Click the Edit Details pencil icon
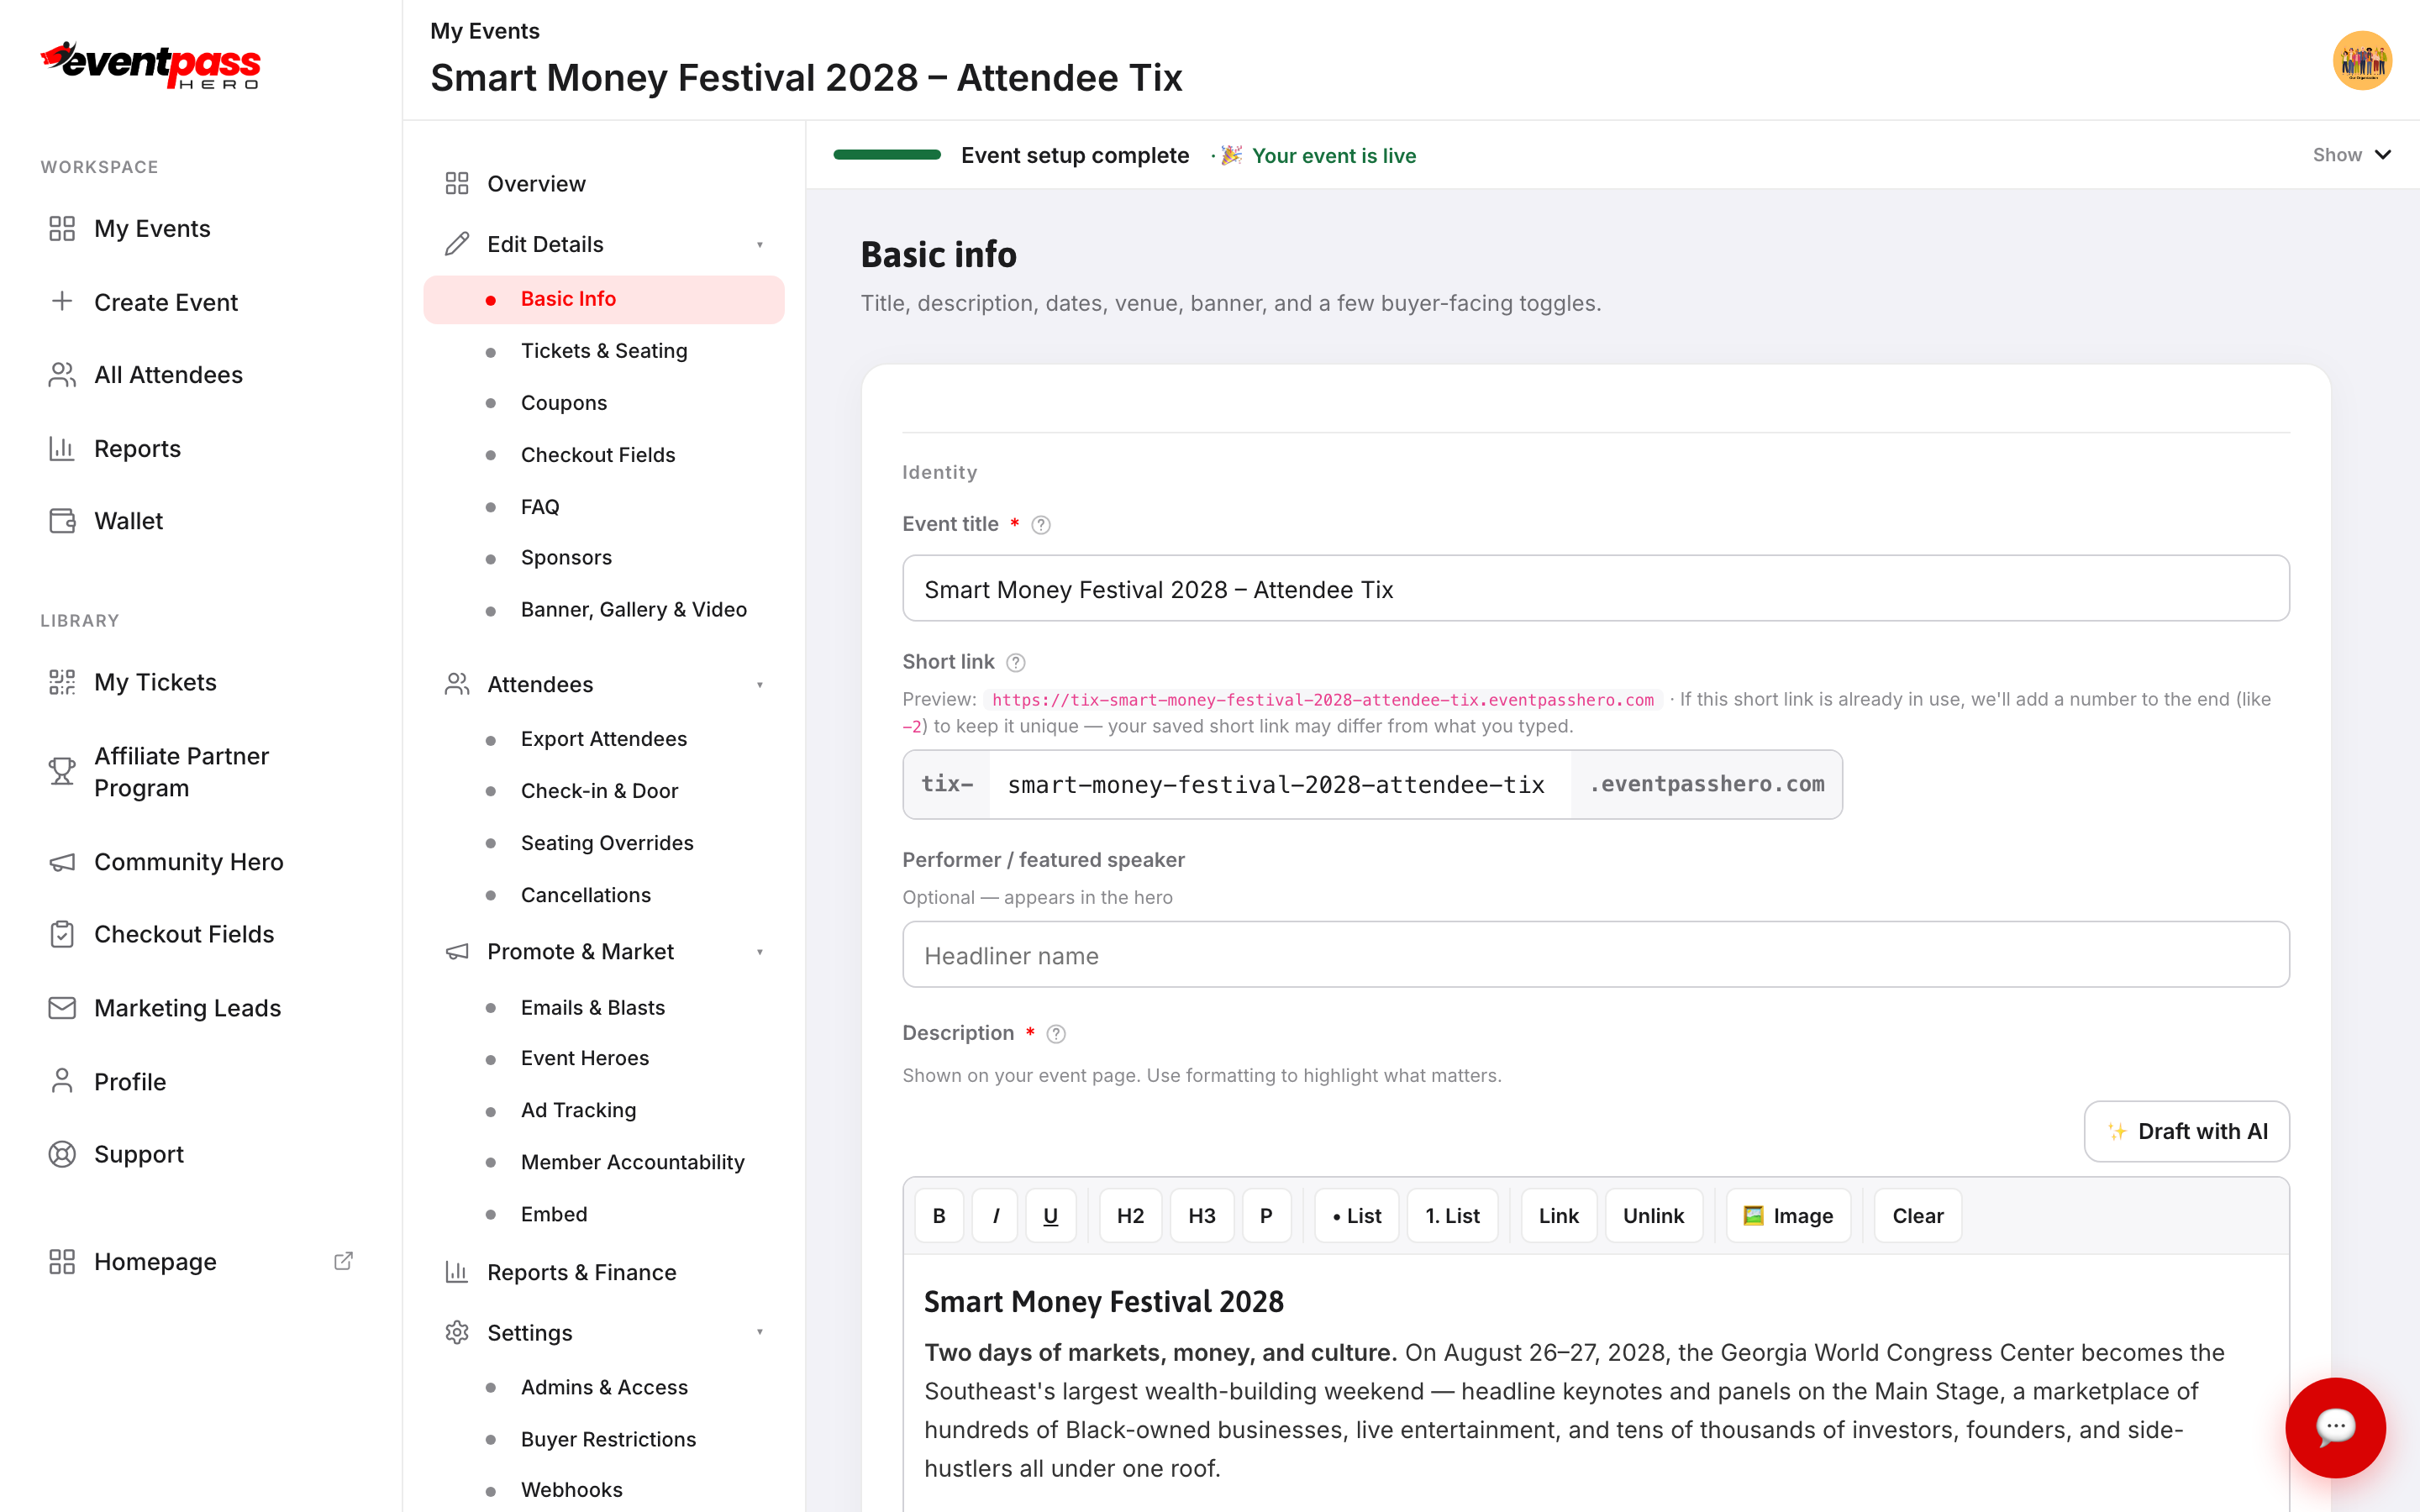 point(457,244)
